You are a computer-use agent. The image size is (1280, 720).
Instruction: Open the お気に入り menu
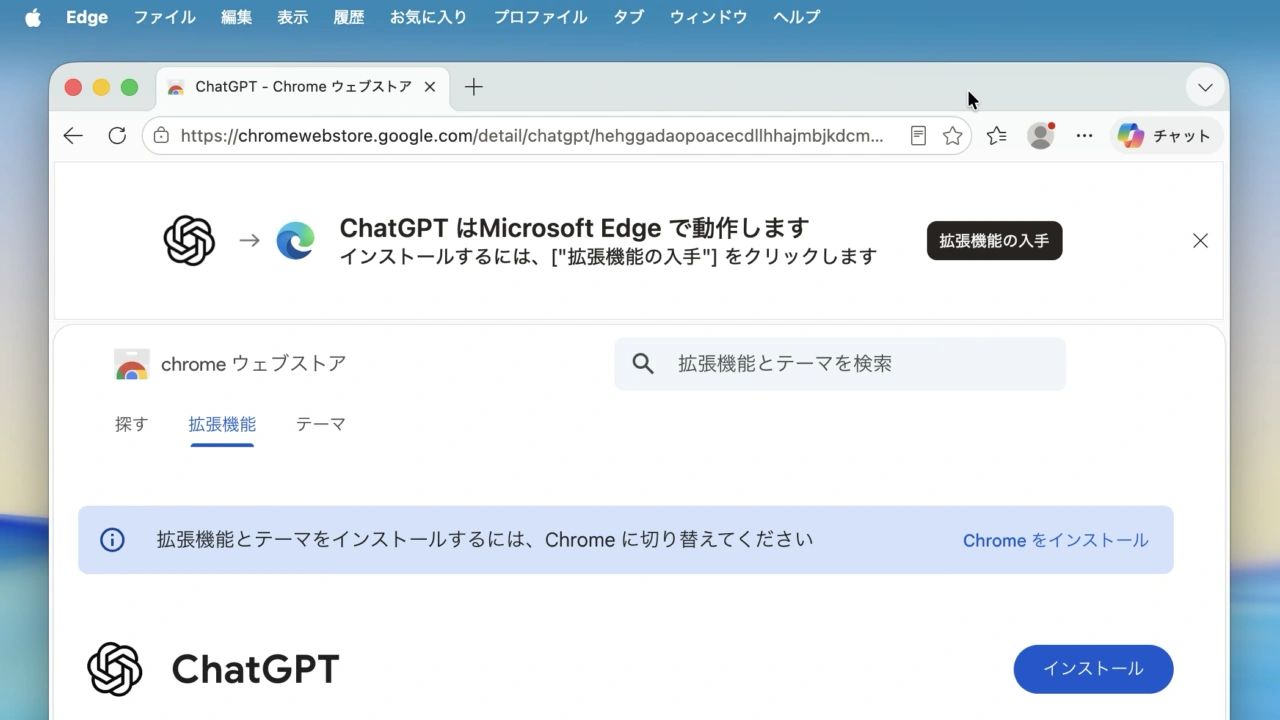click(x=428, y=17)
